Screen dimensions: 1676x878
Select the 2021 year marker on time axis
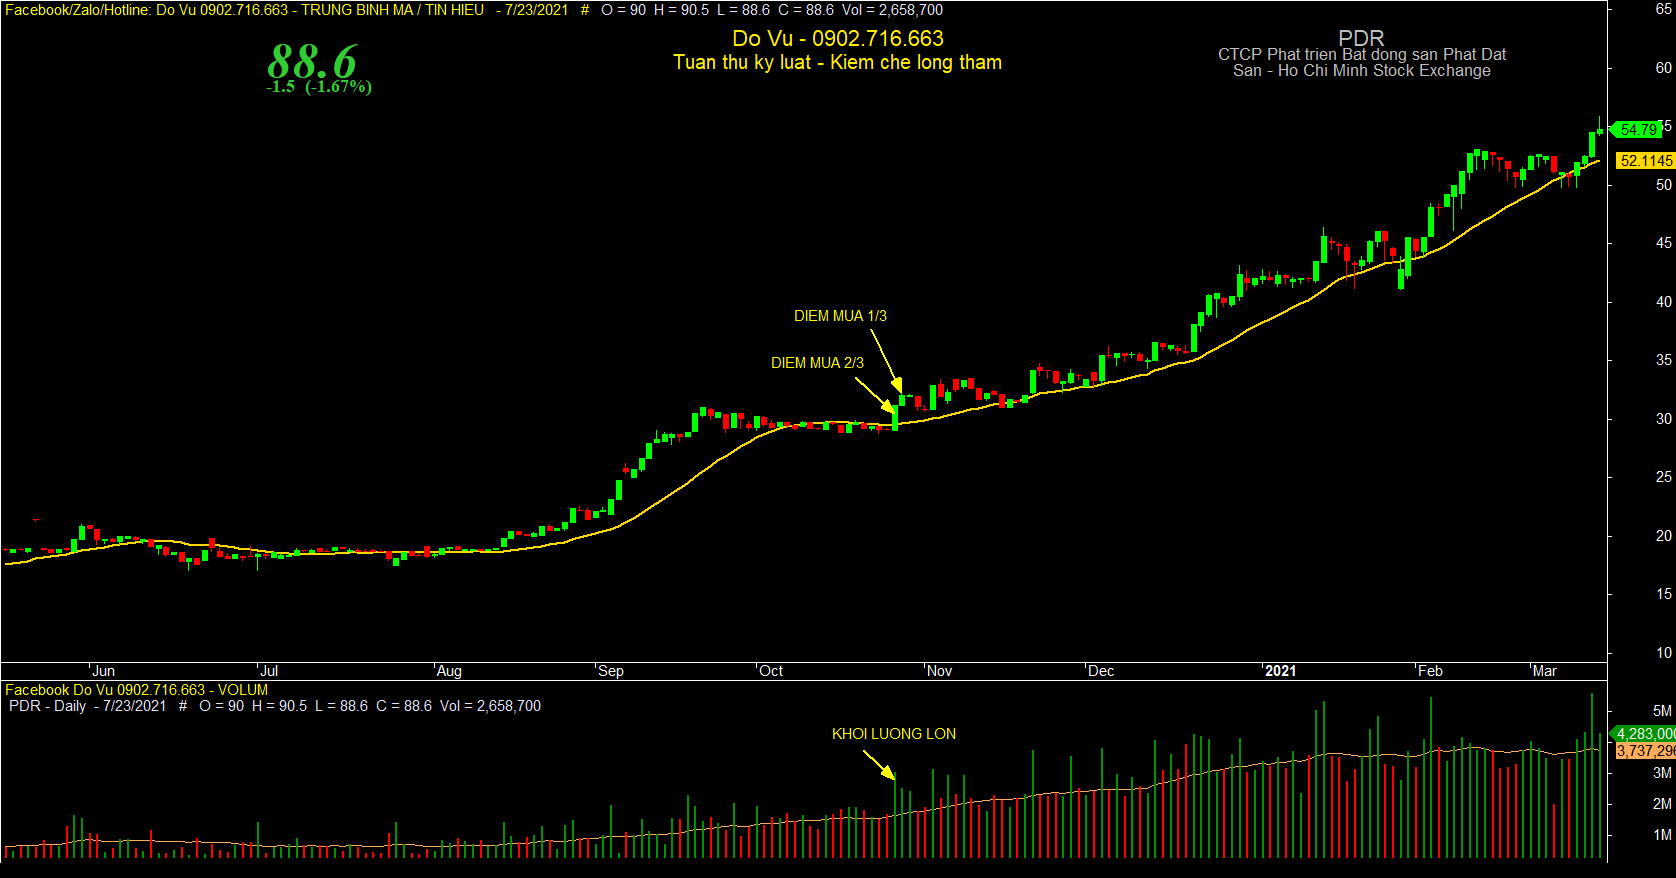1280,671
